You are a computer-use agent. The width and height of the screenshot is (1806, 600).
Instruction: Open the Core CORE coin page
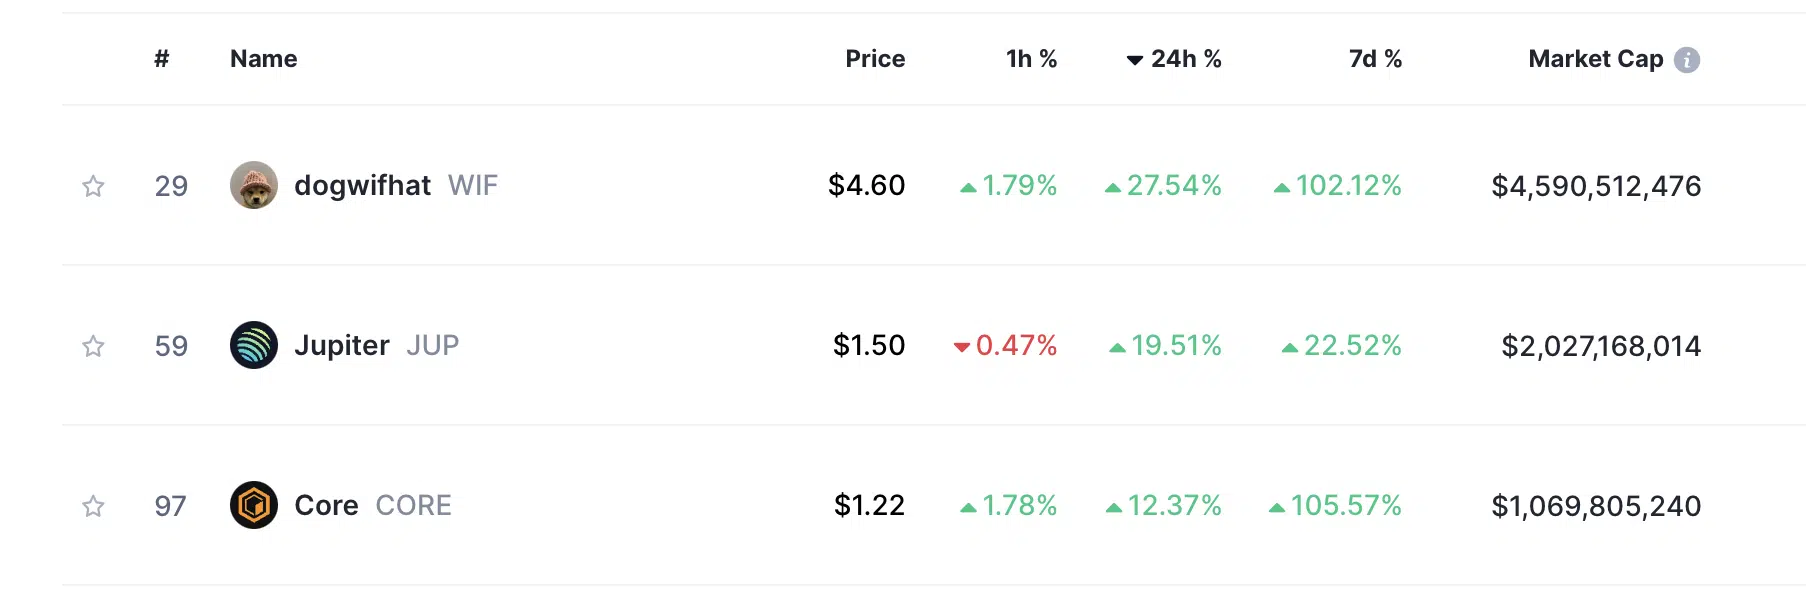coord(373,505)
